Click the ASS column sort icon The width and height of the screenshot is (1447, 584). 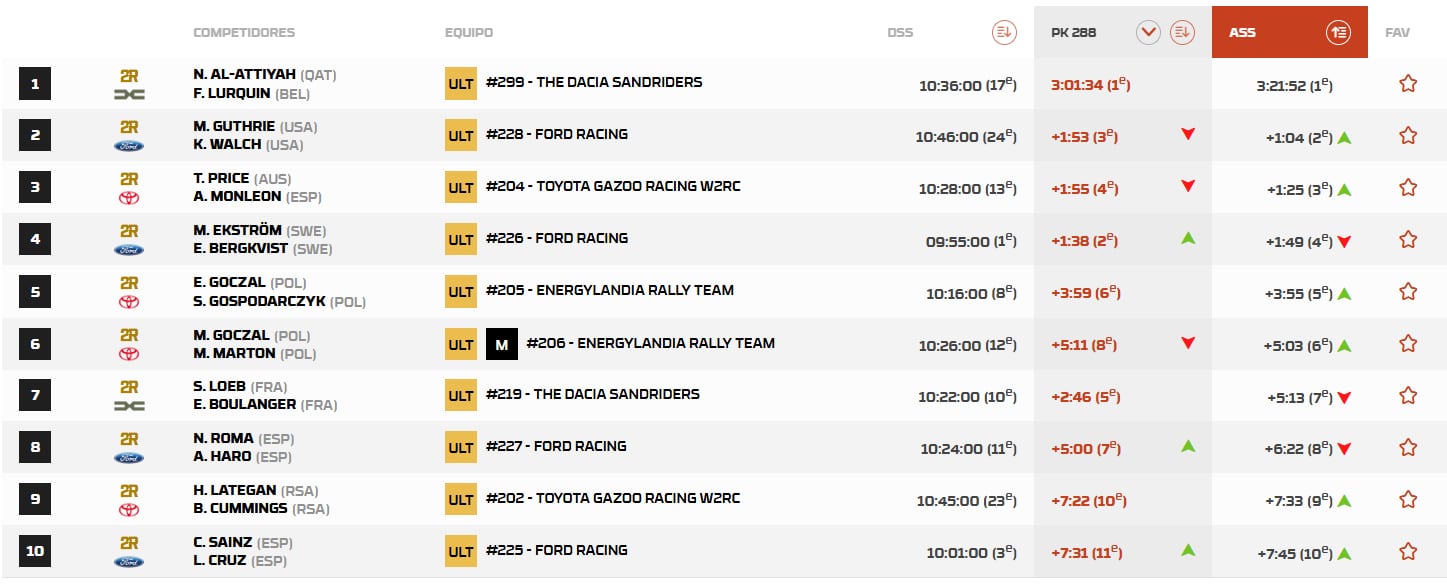click(x=1339, y=32)
